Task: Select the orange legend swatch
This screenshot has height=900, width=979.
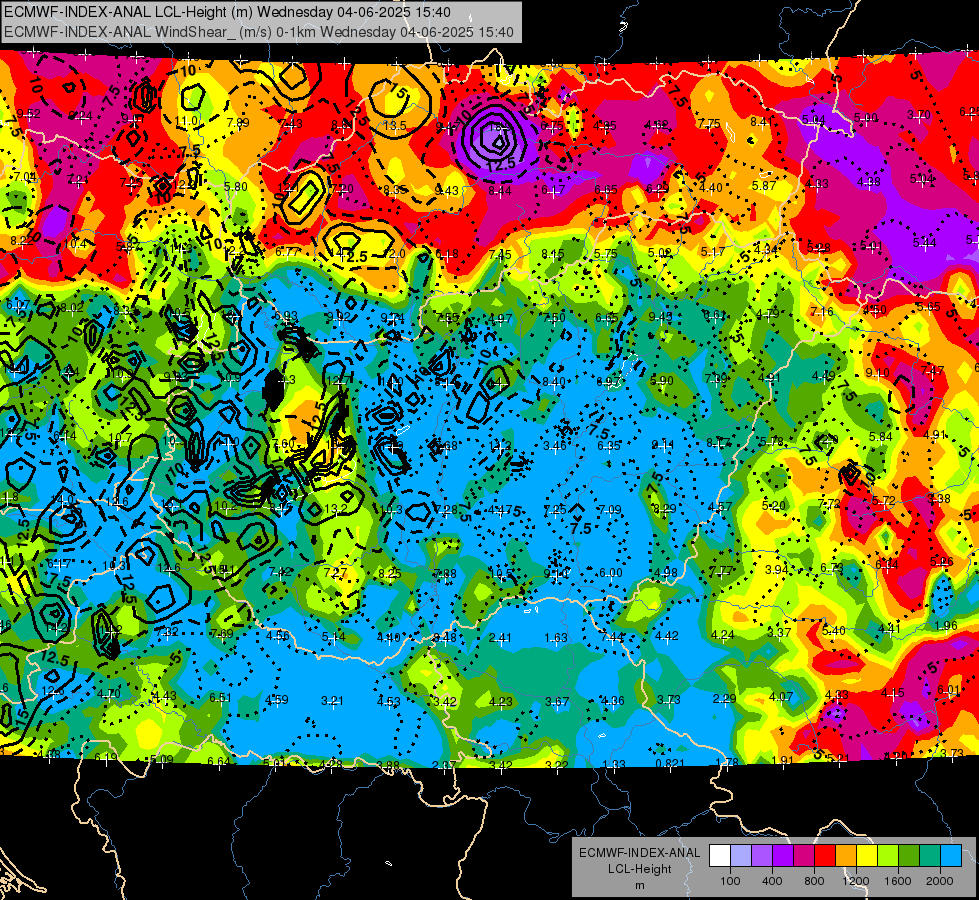Action: [x=846, y=856]
